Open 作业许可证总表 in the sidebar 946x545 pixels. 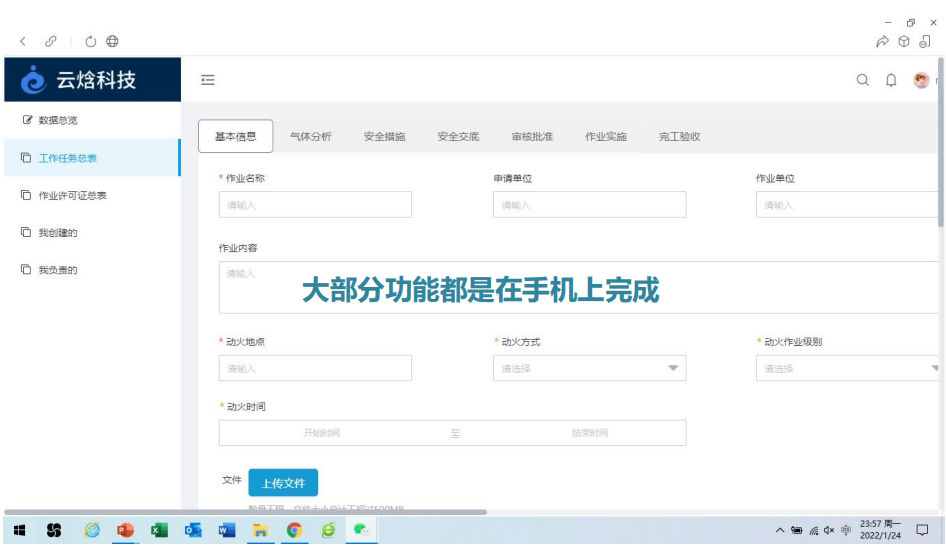tap(72, 195)
